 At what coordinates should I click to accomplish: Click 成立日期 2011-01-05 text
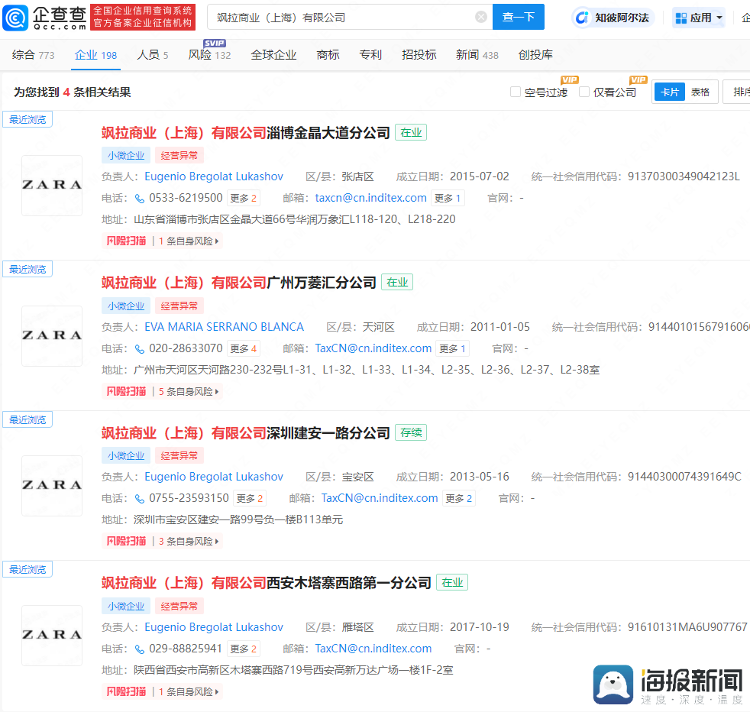pyautogui.click(x=473, y=327)
